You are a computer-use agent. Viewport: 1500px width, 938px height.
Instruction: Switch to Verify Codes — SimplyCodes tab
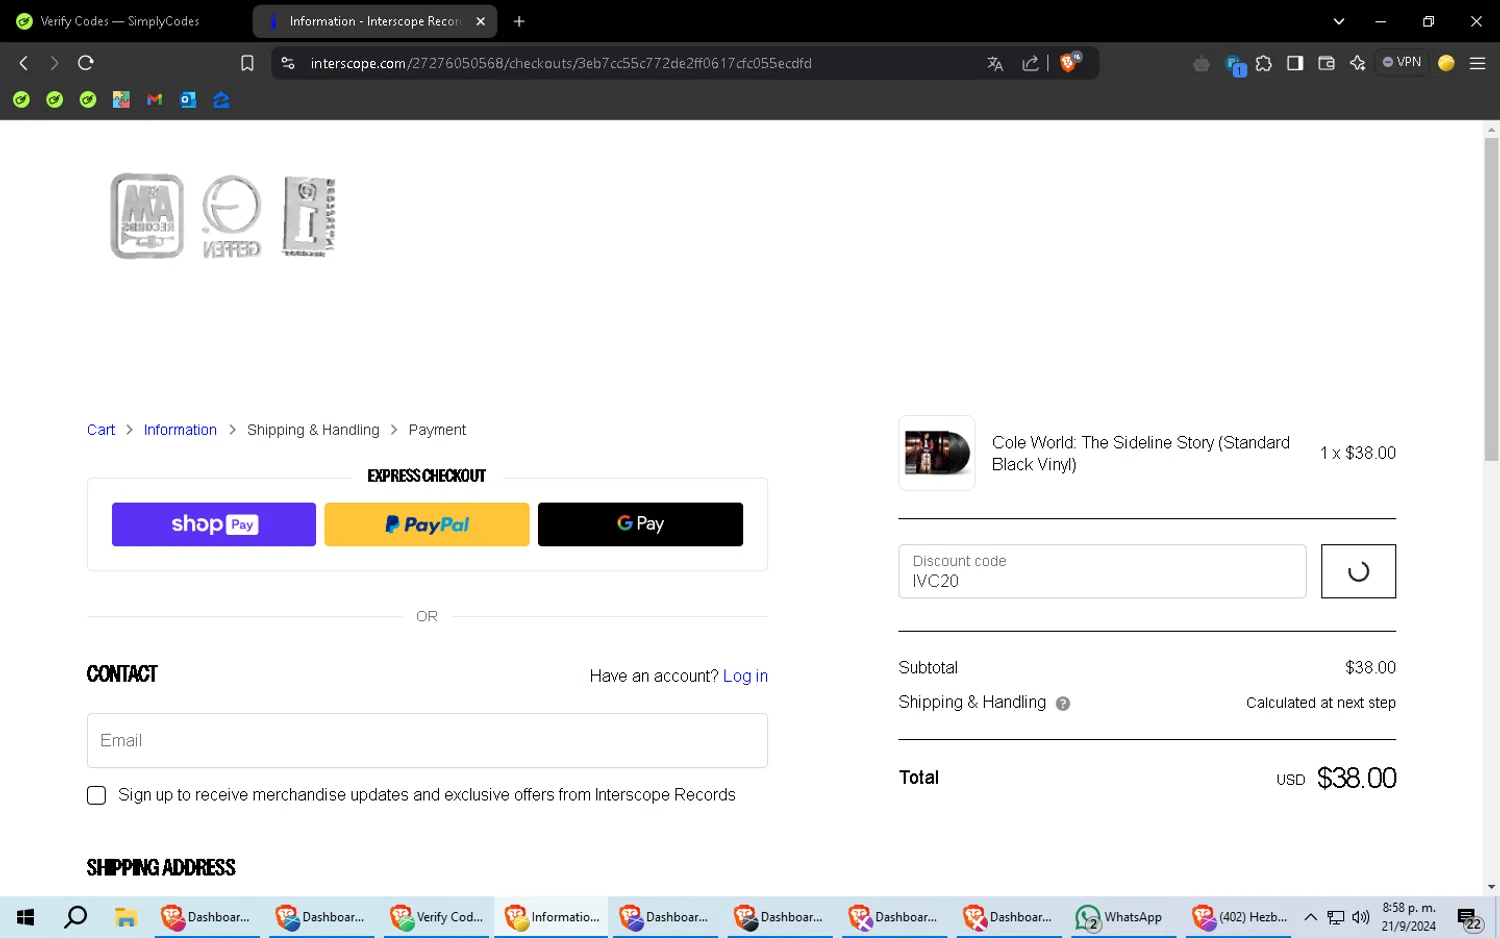pyautogui.click(x=120, y=21)
